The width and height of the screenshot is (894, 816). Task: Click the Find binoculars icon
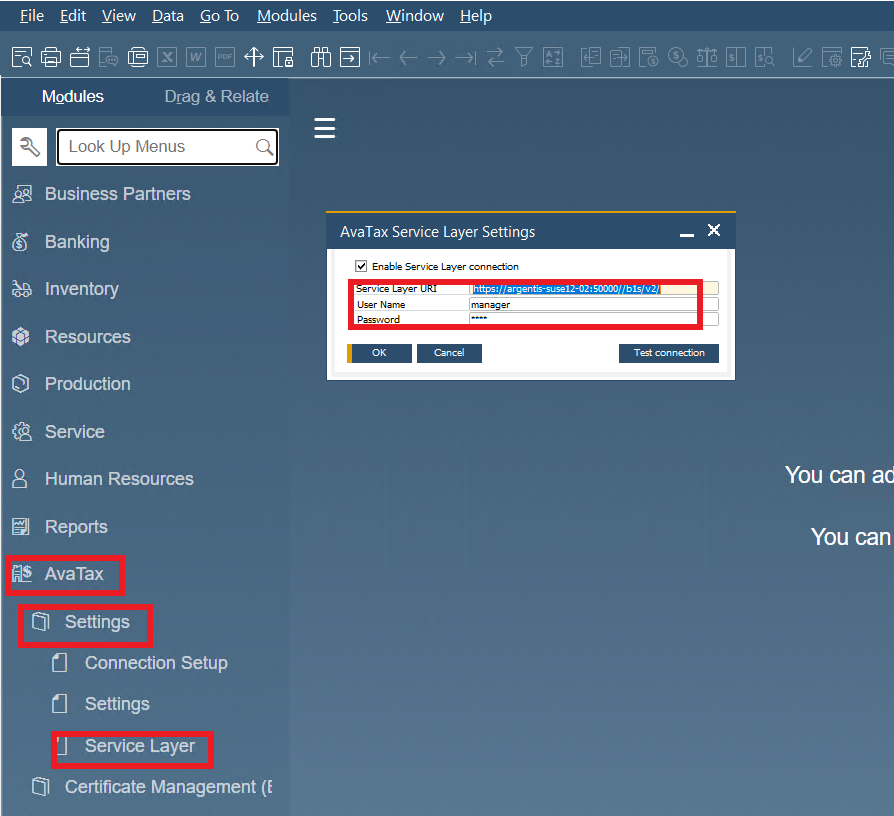pos(321,58)
